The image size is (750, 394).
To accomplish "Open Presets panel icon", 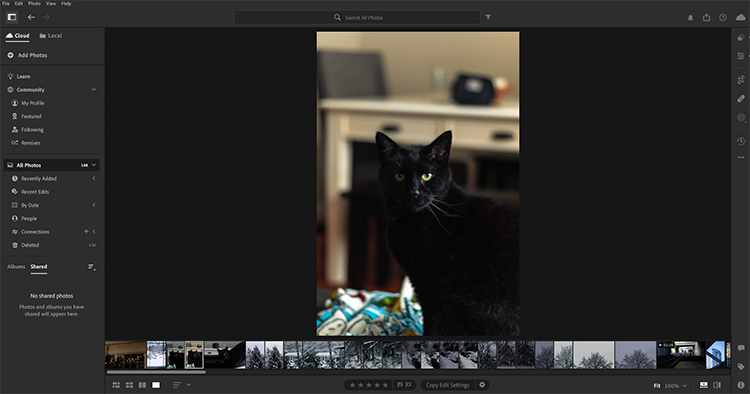I will tap(741, 37).
